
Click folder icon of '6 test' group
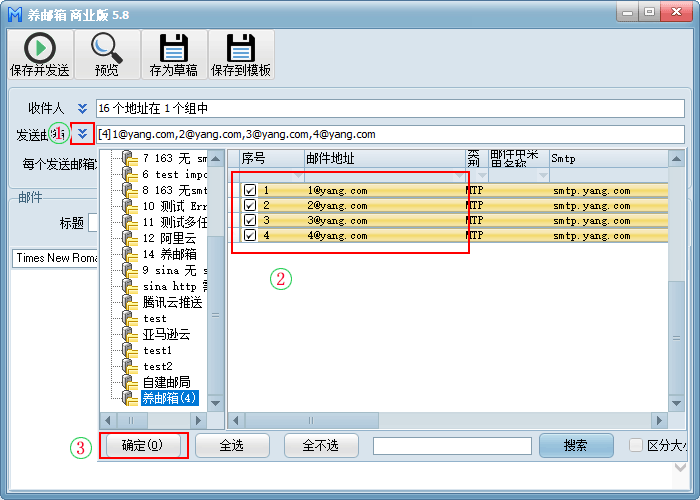tap(130, 175)
